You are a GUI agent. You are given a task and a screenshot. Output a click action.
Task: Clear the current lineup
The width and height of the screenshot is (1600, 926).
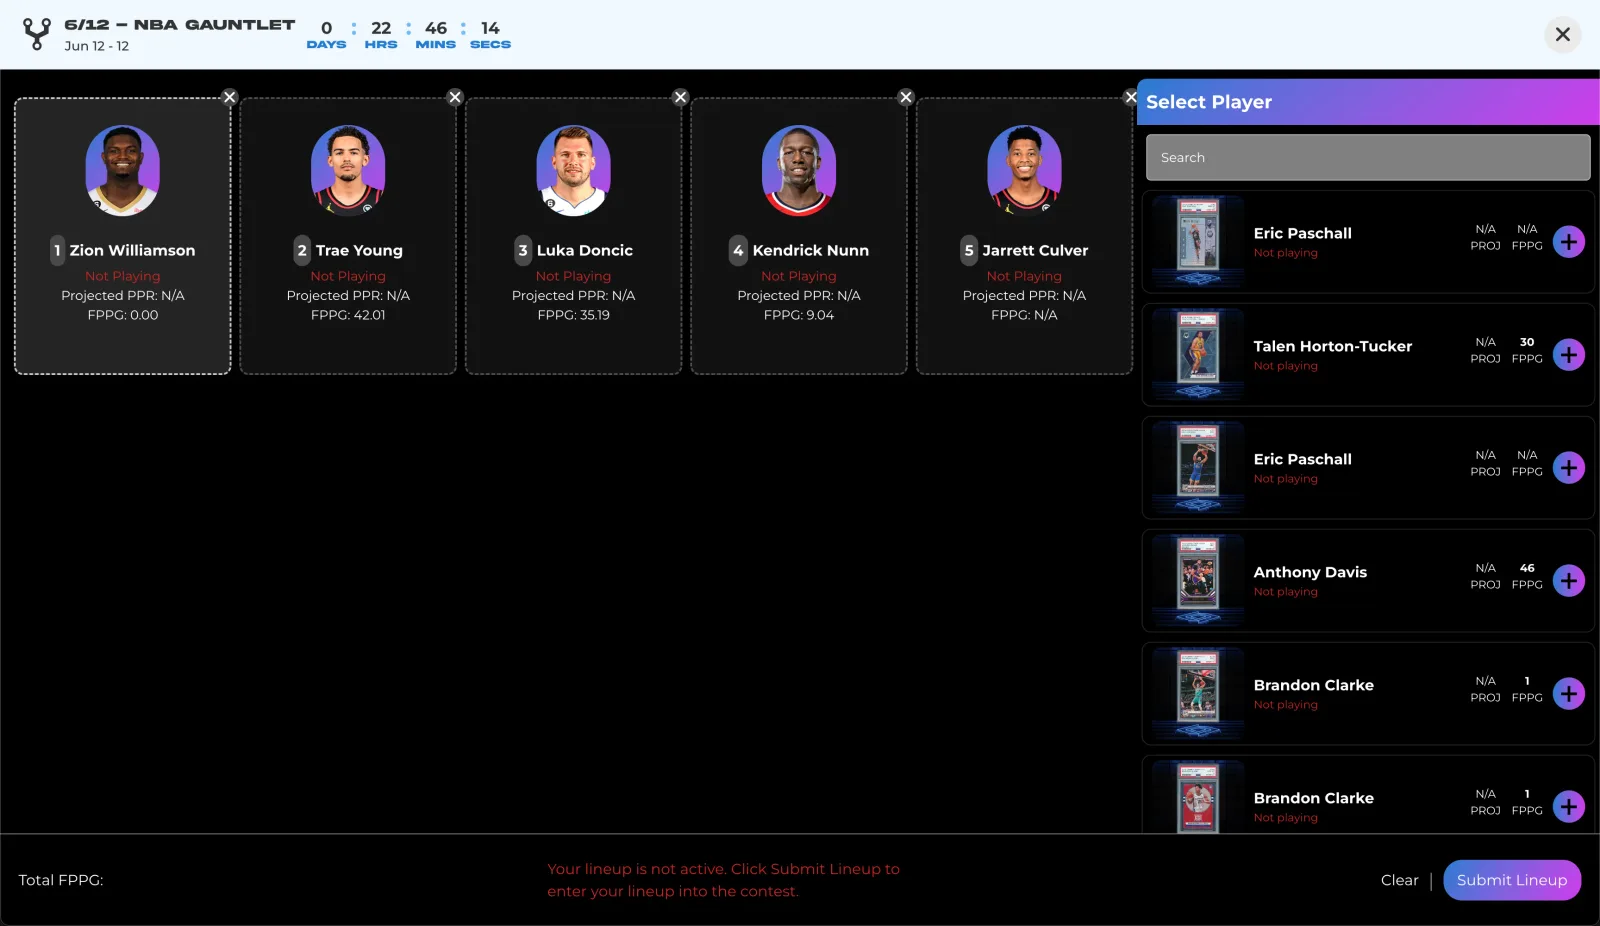pyautogui.click(x=1399, y=880)
